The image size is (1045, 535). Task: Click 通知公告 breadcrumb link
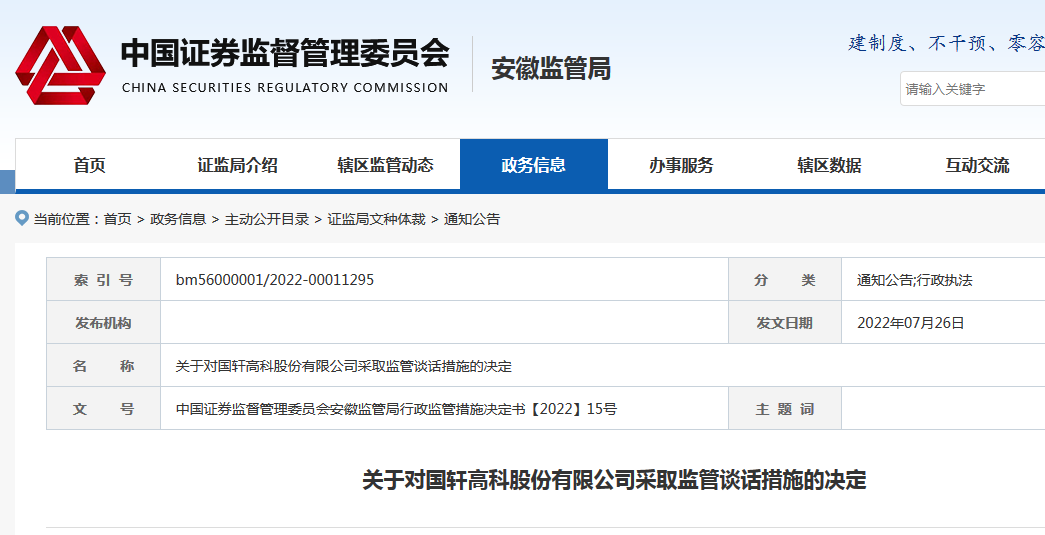(472, 219)
